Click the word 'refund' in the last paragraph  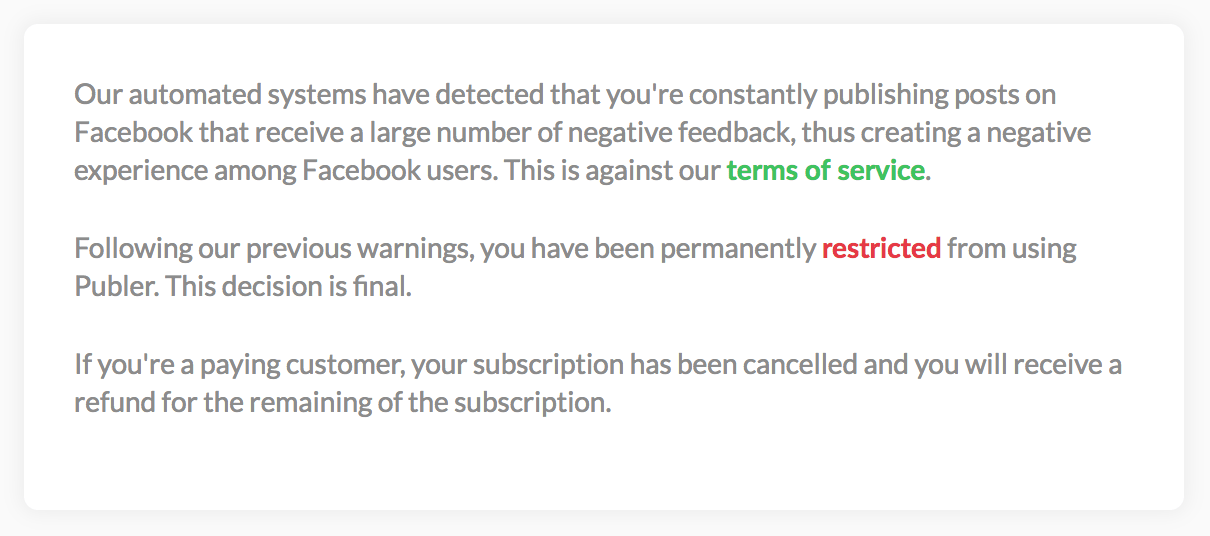click(x=108, y=402)
